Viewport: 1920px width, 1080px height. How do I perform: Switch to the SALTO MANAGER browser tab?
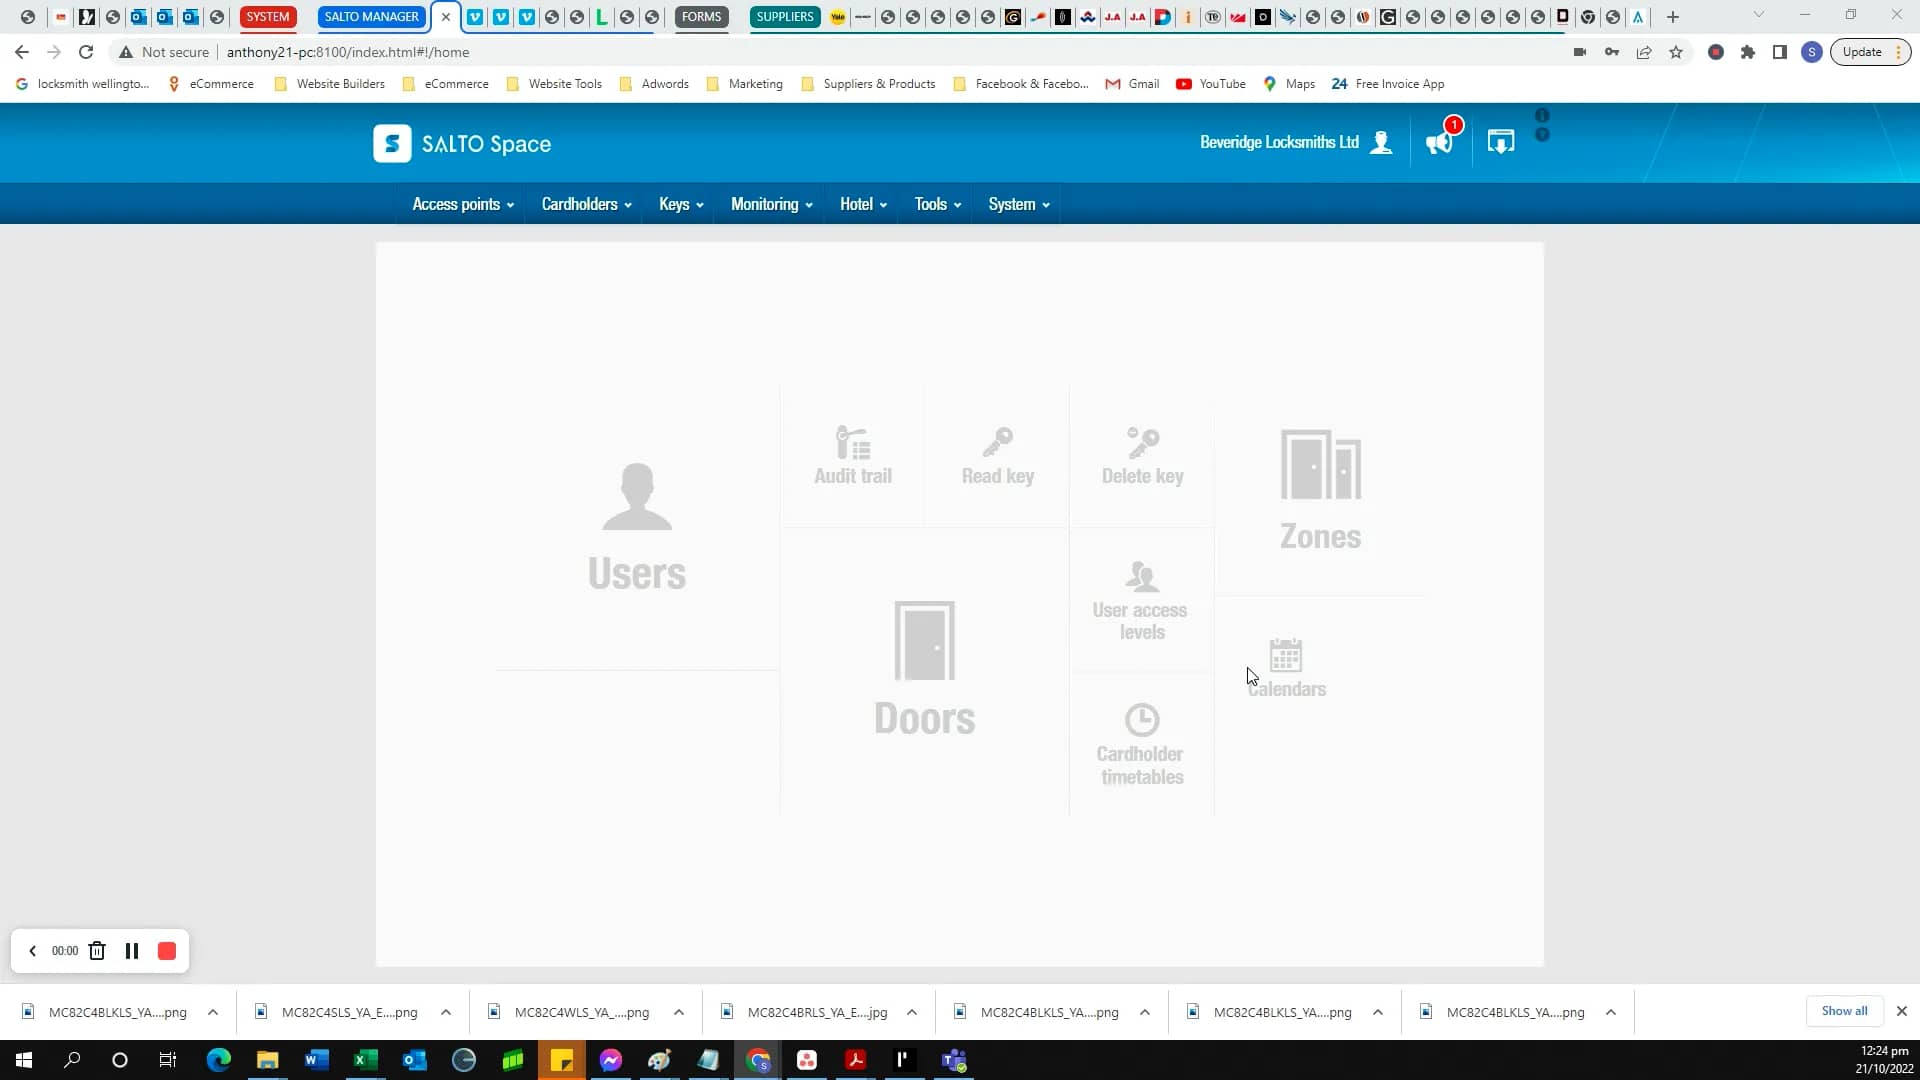370,16
